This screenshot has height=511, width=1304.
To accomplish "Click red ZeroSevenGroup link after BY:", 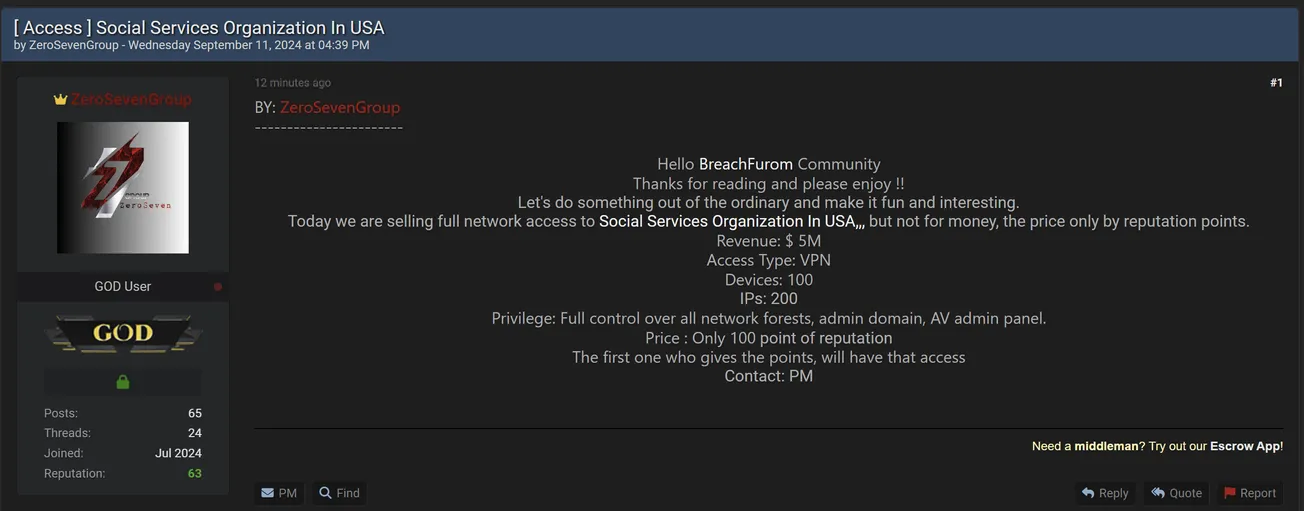I will [x=340, y=108].
